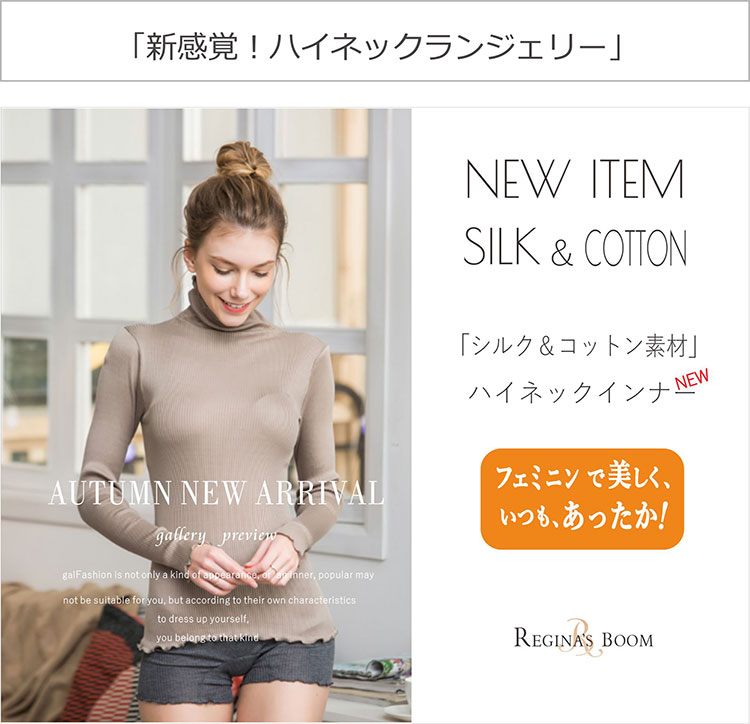
Task: Click the model's gray shorts
Action: (236, 671)
